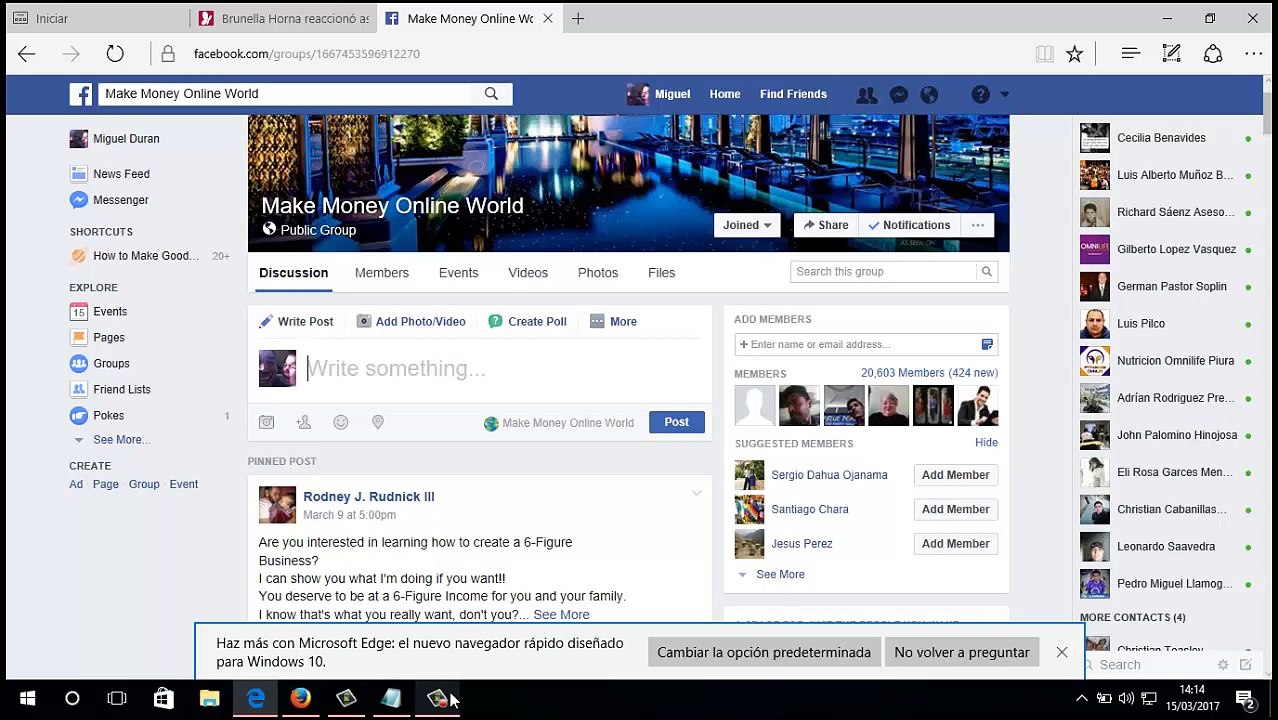This screenshot has height=720, width=1278.
Task: Add Jesus Perez as member
Action: 956,544
